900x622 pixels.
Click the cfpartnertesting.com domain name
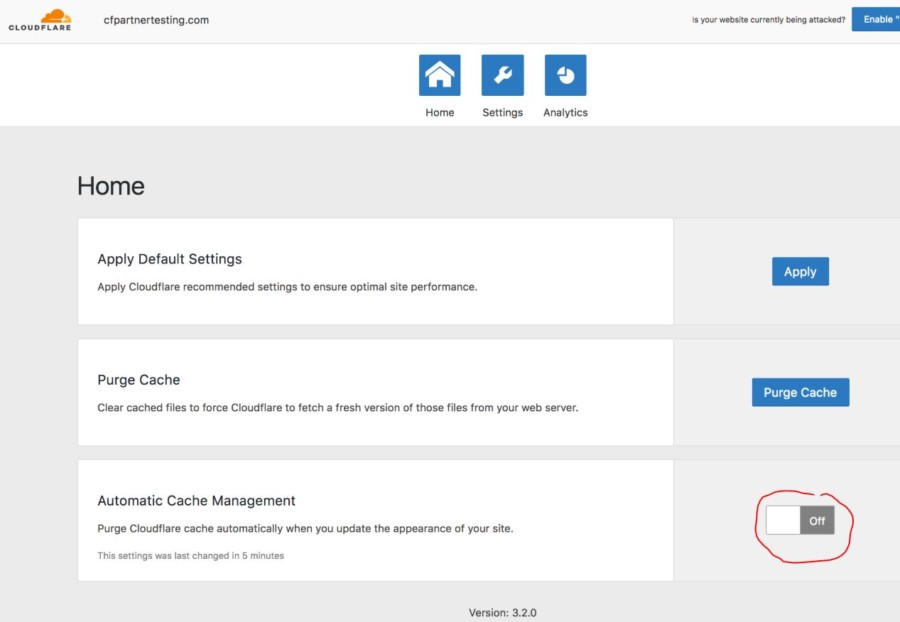pos(156,20)
